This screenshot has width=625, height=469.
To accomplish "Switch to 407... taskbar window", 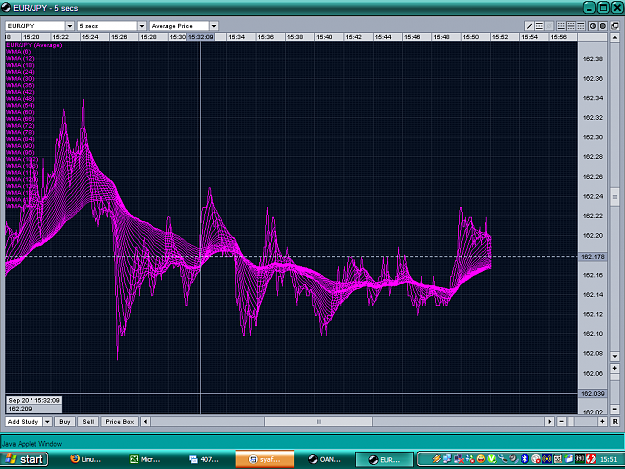I will (204, 459).
